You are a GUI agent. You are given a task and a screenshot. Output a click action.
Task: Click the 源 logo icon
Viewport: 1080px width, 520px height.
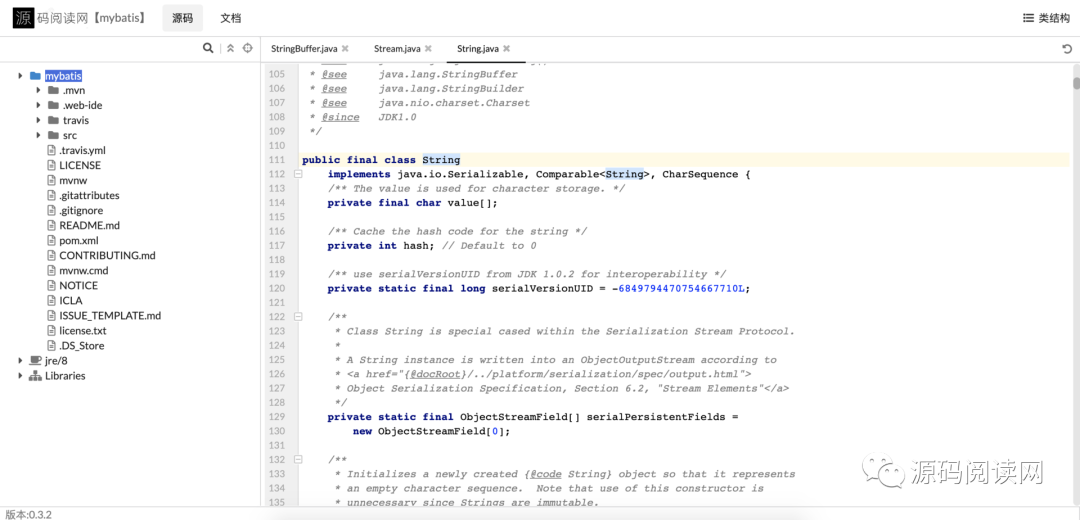pos(23,17)
